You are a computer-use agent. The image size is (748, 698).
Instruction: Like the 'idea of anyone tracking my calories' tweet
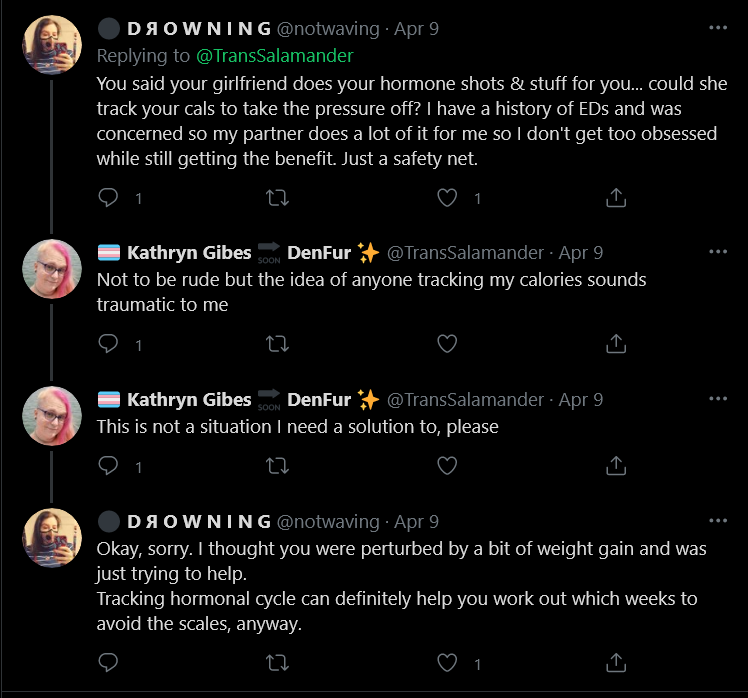(x=447, y=344)
